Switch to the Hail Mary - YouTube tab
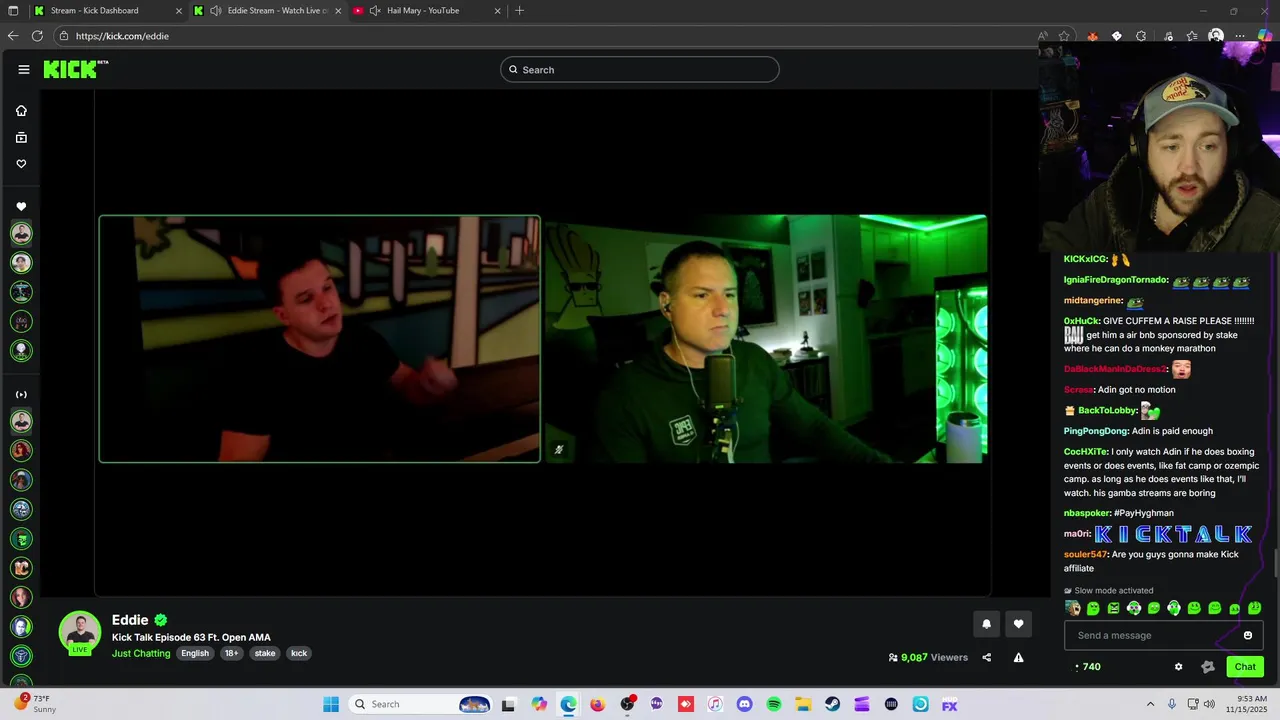1280x720 pixels. click(425, 11)
